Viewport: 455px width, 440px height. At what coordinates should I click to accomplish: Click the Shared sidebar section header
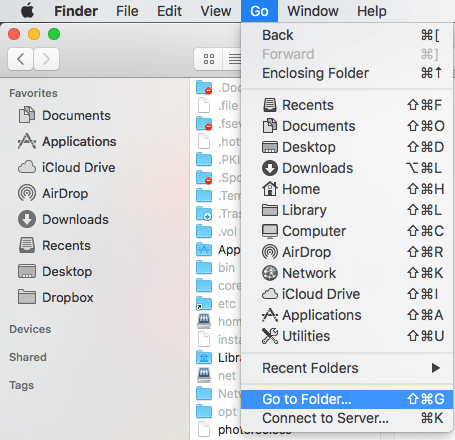coord(28,357)
